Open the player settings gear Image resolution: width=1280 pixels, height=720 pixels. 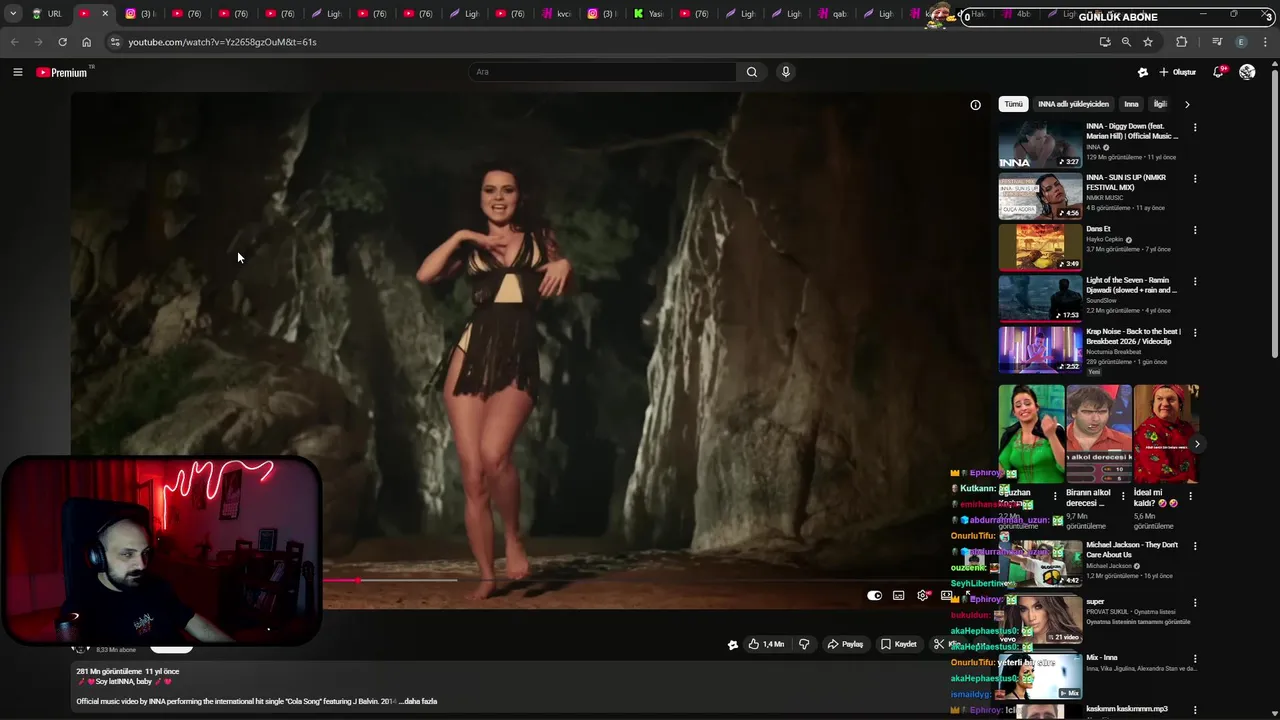point(922,595)
